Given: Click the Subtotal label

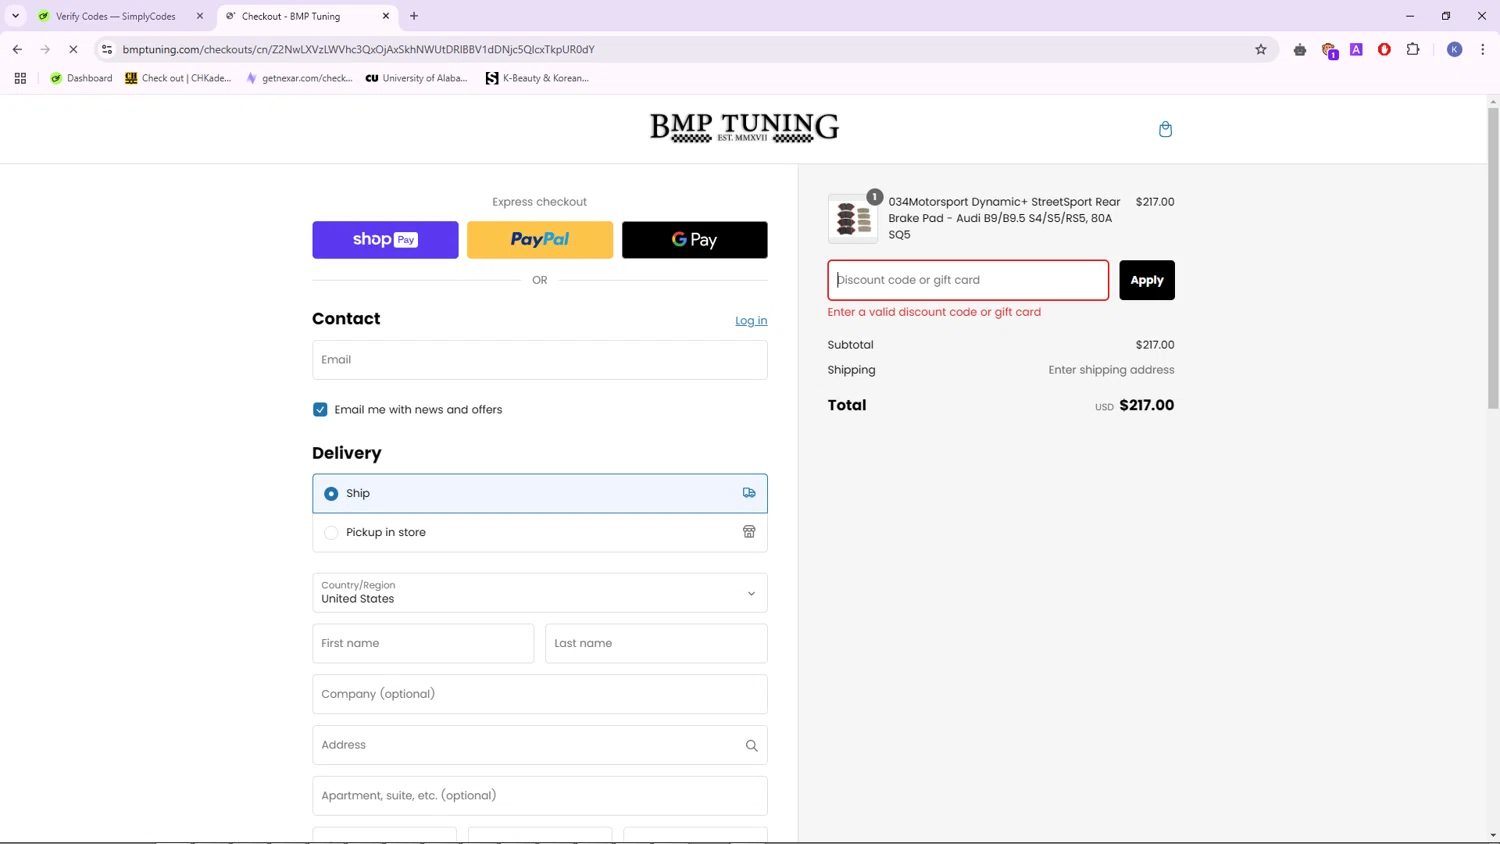Looking at the screenshot, I should 850,345.
